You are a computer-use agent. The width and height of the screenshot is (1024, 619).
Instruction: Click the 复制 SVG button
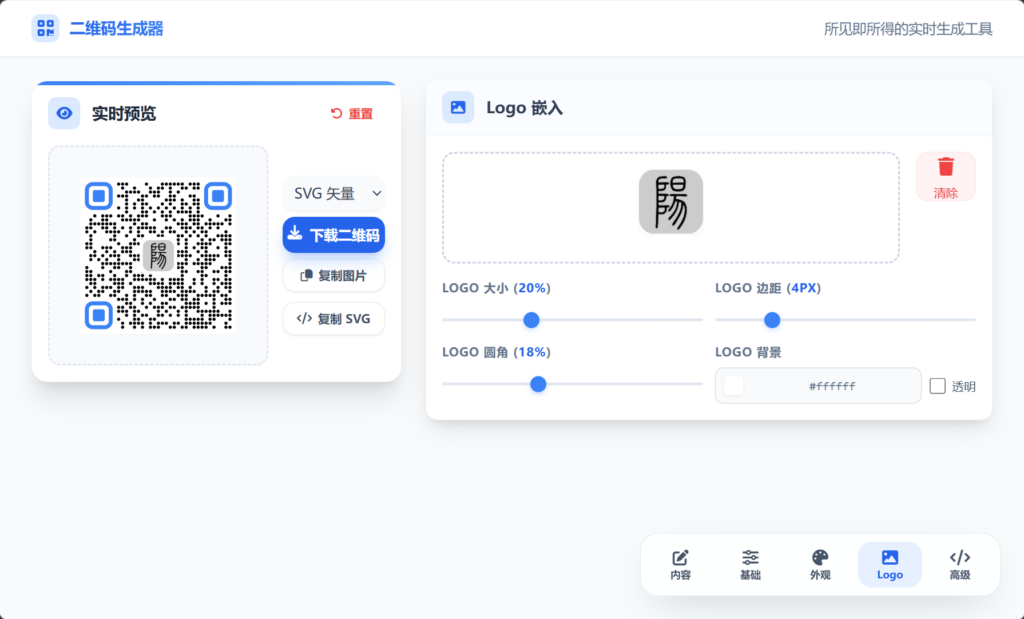coord(333,319)
